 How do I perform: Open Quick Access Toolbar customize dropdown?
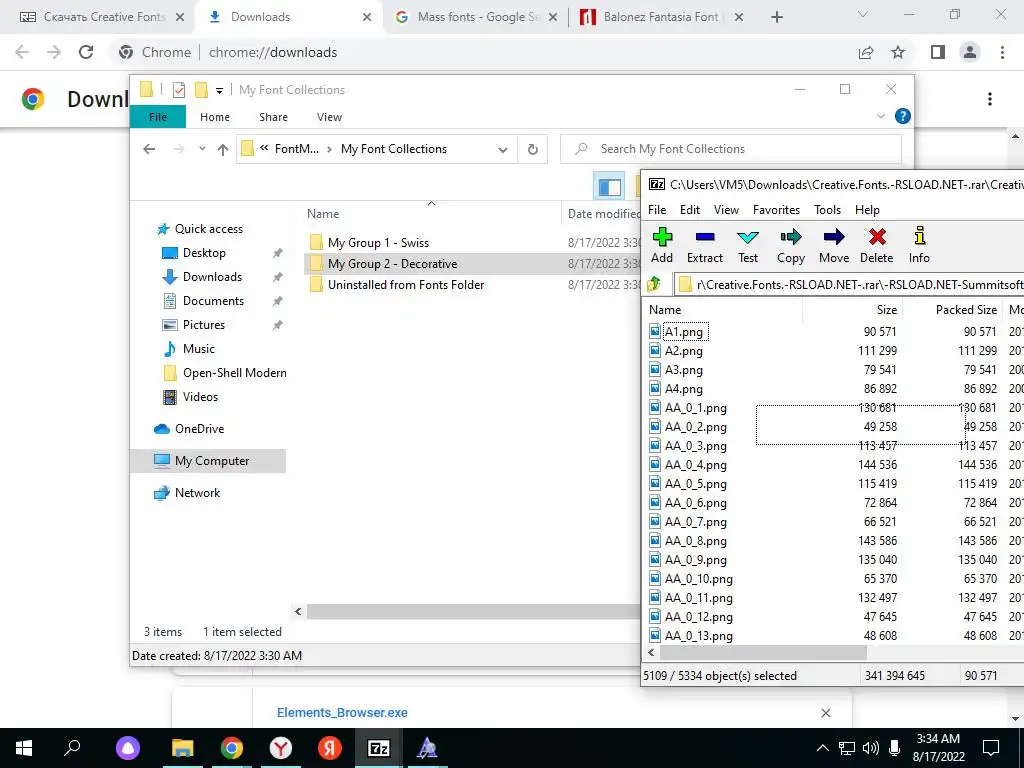219,91
